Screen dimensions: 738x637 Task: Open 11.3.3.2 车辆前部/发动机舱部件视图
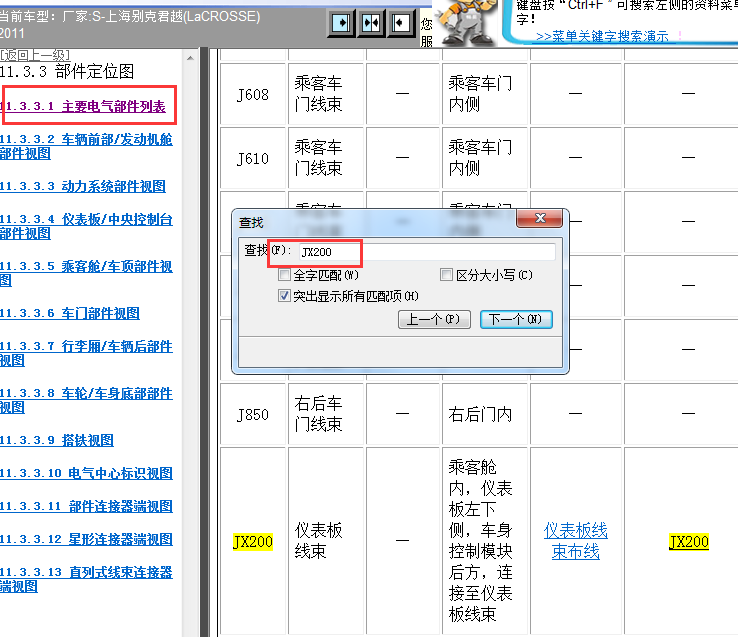click(86, 146)
